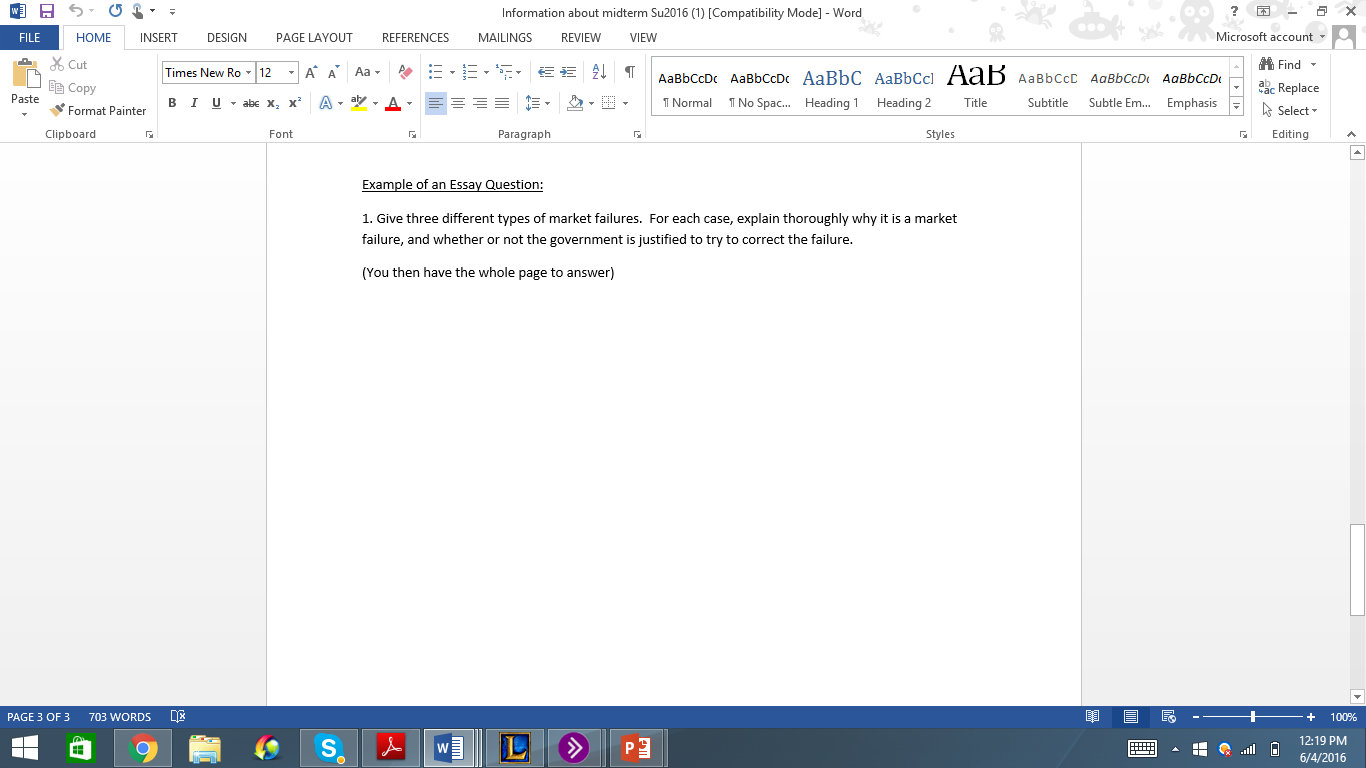Open Google Chrome from the taskbar
The image size is (1366, 768).
tap(143, 748)
